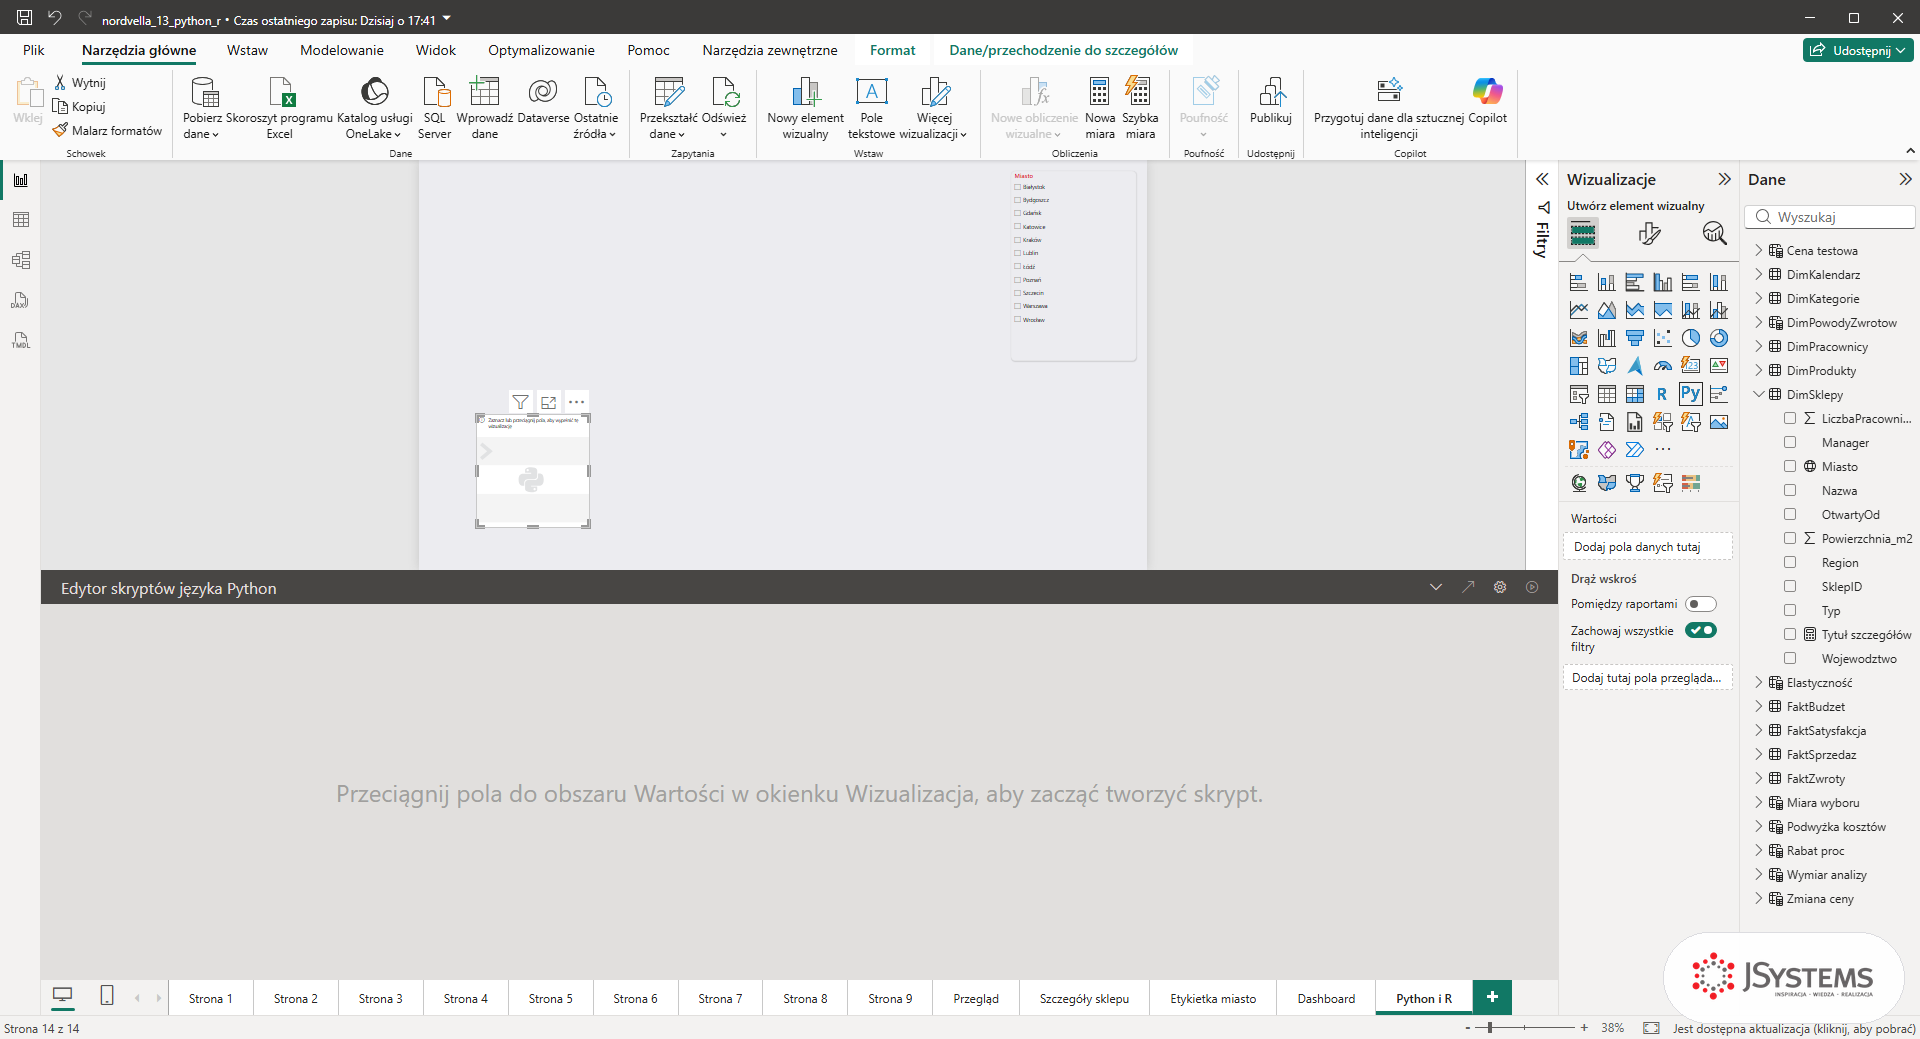Viewport: 1920px width, 1039px height.
Task: Select the pie chart visualization icon
Action: (x=1690, y=338)
